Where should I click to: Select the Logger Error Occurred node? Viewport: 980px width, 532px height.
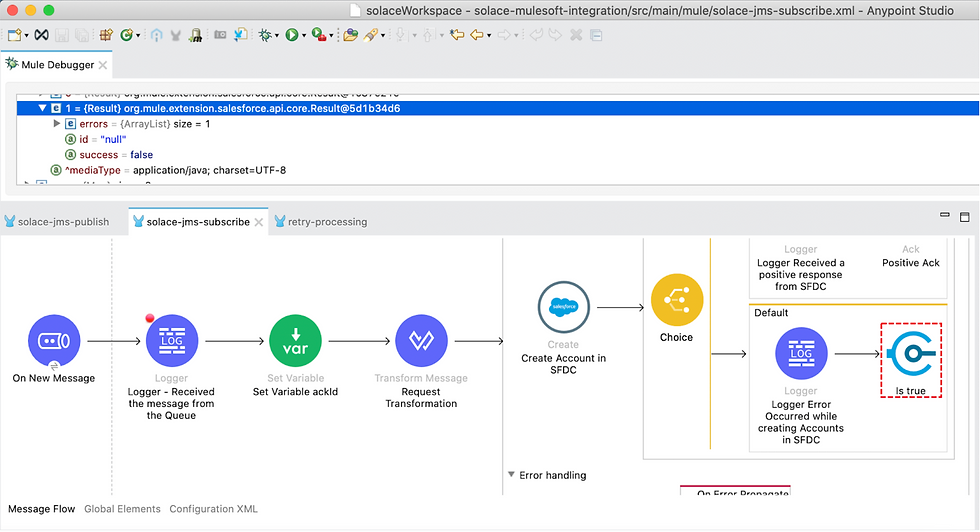click(x=801, y=353)
